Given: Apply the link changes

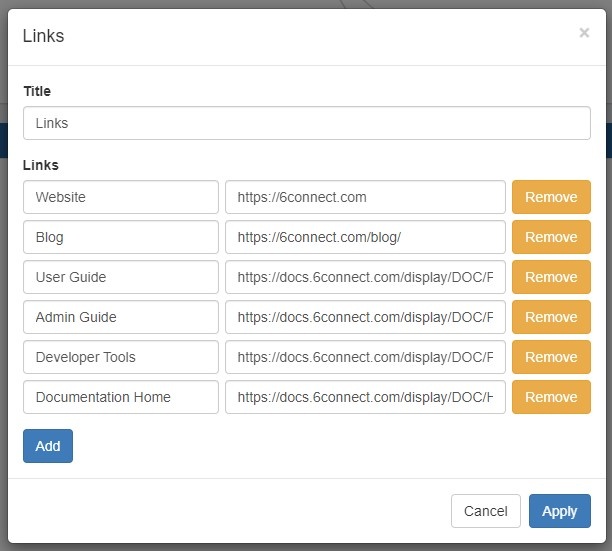Looking at the screenshot, I should (x=559, y=511).
